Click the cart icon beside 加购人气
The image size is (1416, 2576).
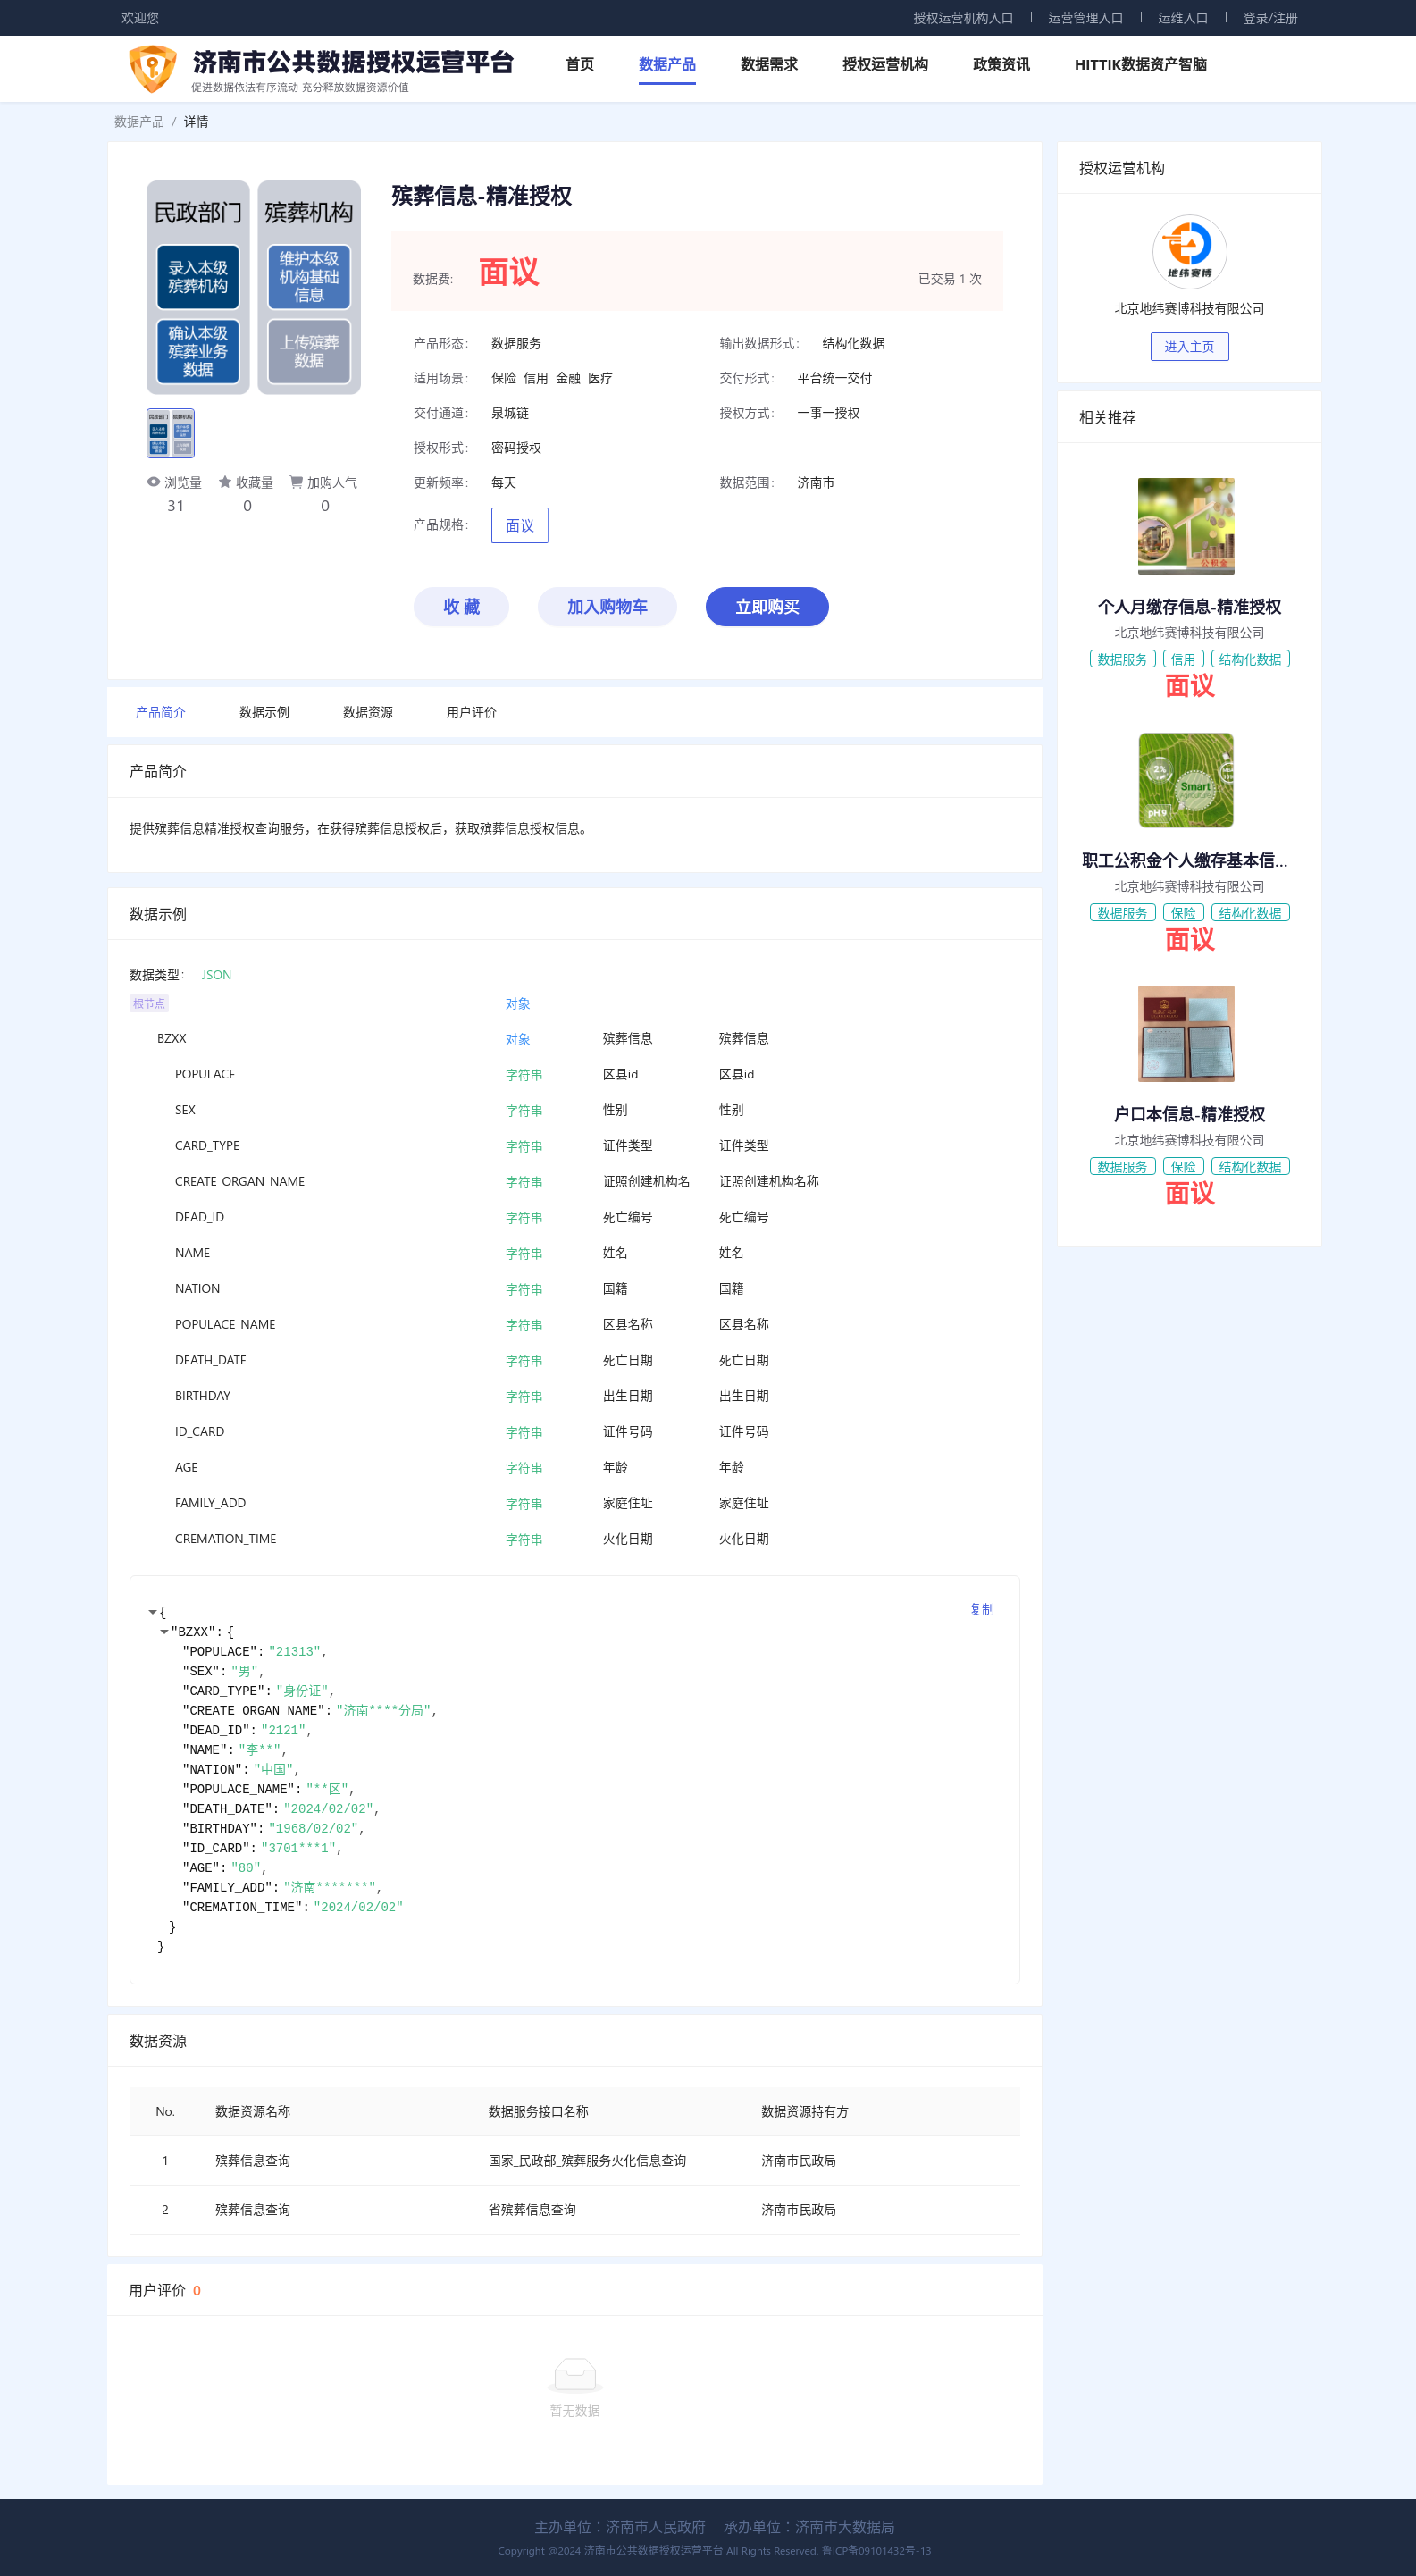click(296, 482)
